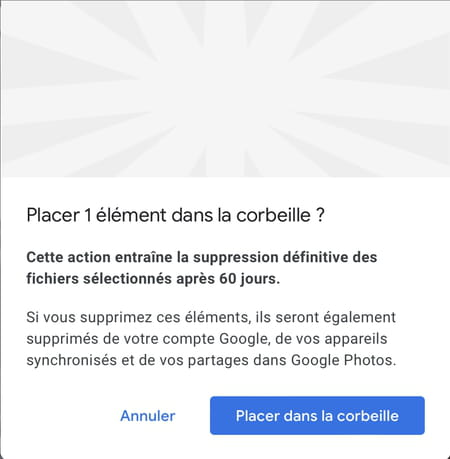Click the word appareils in the paragraph
Image resolution: width=450 pixels, height=459 pixels.
(x=356, y=339)
